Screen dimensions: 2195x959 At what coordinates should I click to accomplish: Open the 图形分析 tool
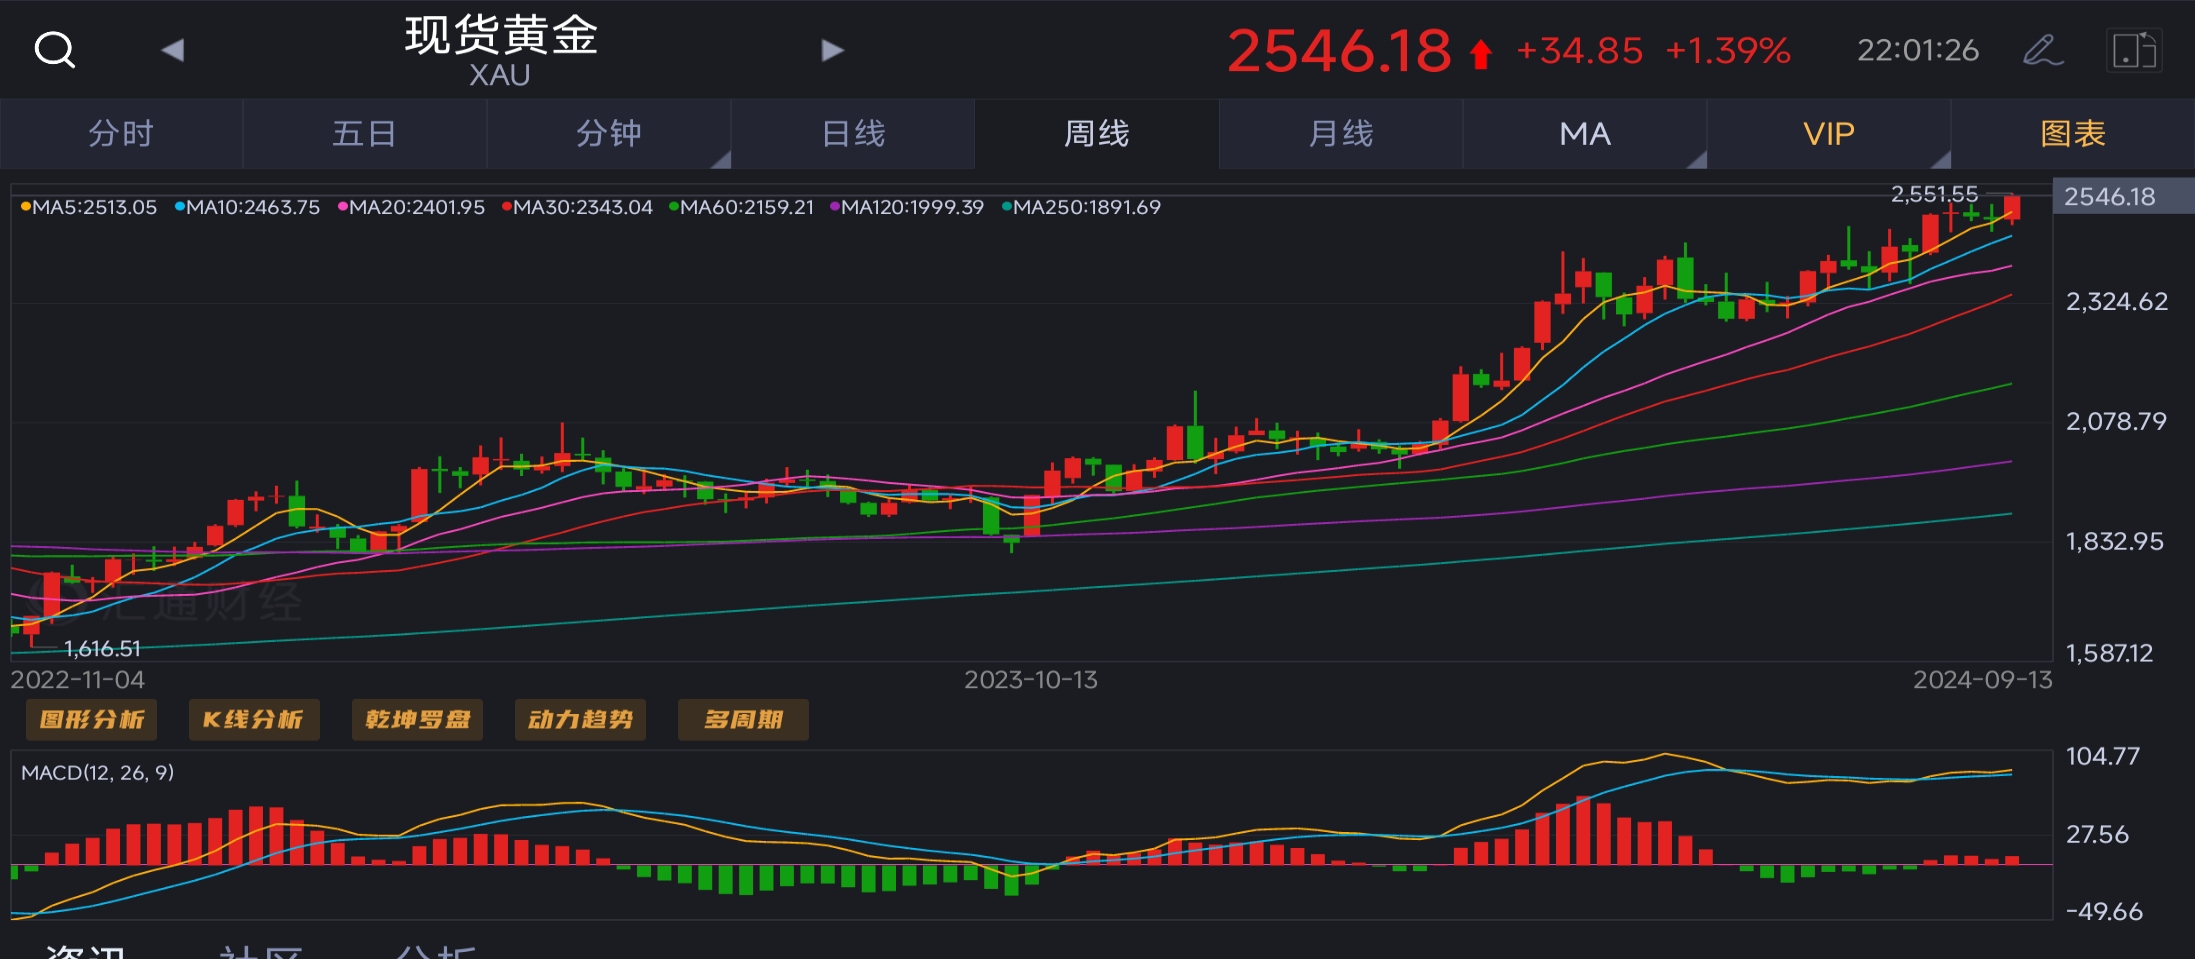[x=91, y=720]
